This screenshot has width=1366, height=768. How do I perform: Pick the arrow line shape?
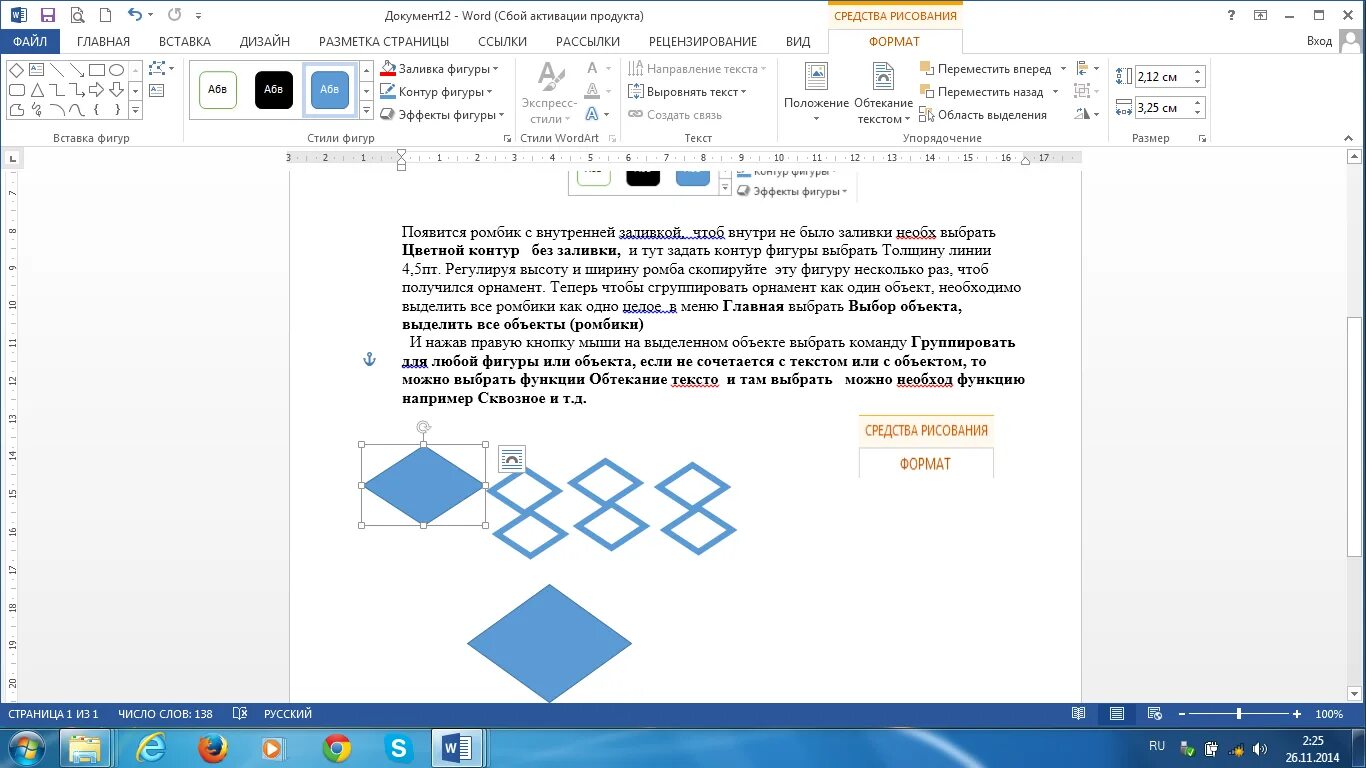pos(77,70)
